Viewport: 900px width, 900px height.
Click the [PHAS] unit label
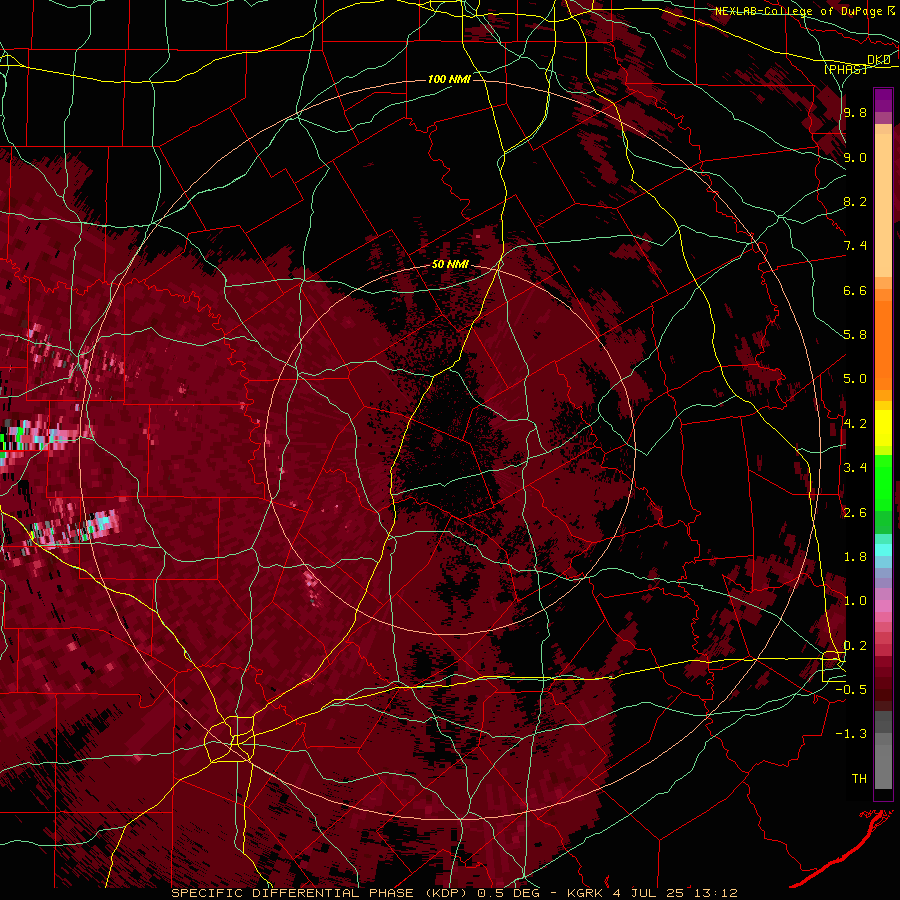coord(846,69)
